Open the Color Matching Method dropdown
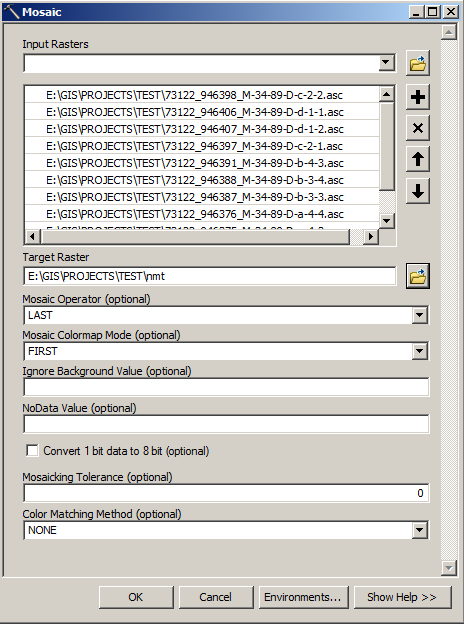Viewport: 464px width, 624px height. pos(419,530)
